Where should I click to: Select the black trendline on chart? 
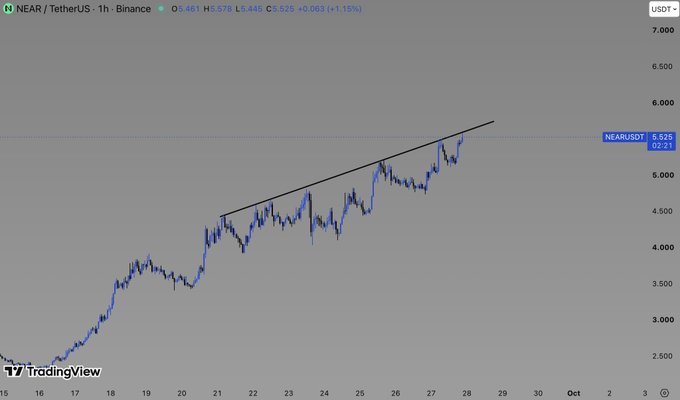click(357, 169)
